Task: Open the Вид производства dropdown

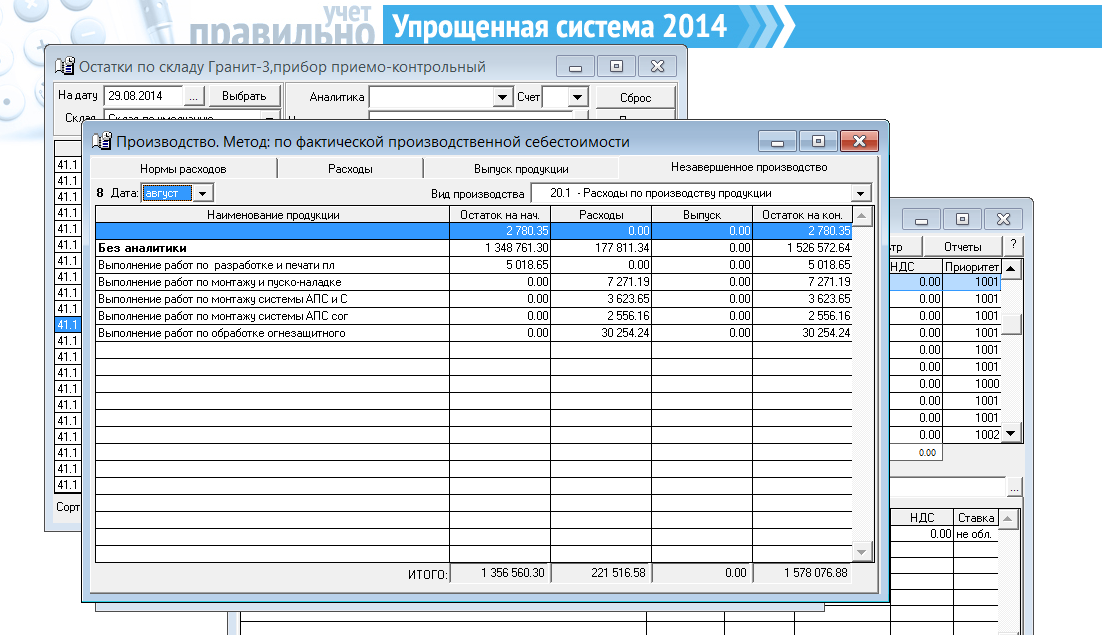Action: pyautogui.click(x=861, y=193)
